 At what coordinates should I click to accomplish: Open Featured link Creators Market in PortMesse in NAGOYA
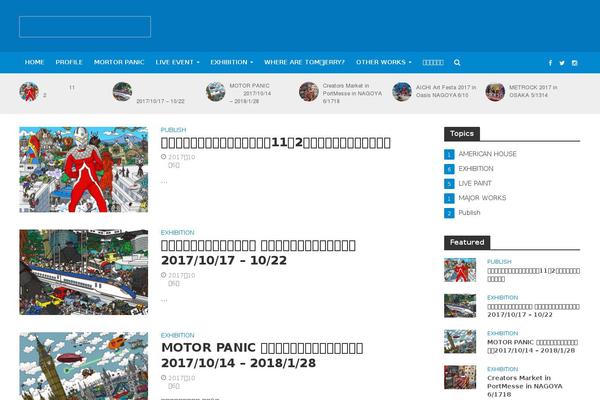pyautogui.click(x=525, y=386)
